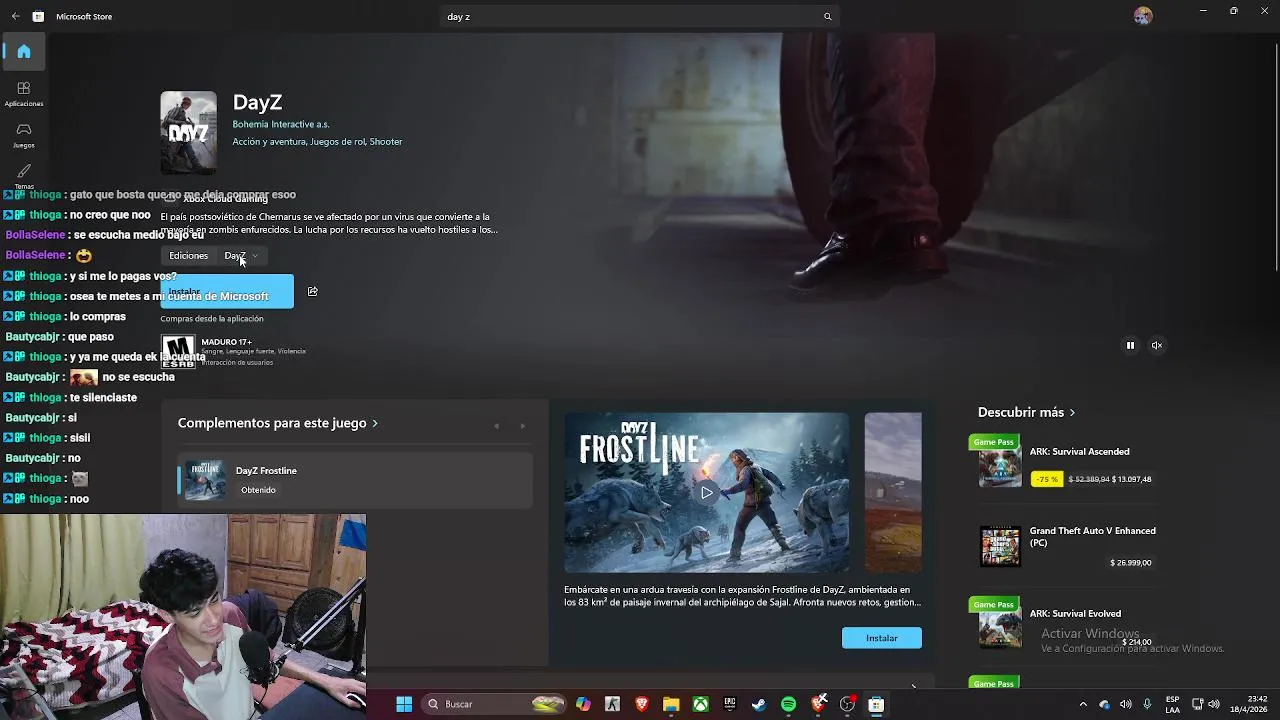The height and width of the screenshot is (720, 1280).
Task: Click the search box containing 'day z'
Action: (x=640, y=17)
